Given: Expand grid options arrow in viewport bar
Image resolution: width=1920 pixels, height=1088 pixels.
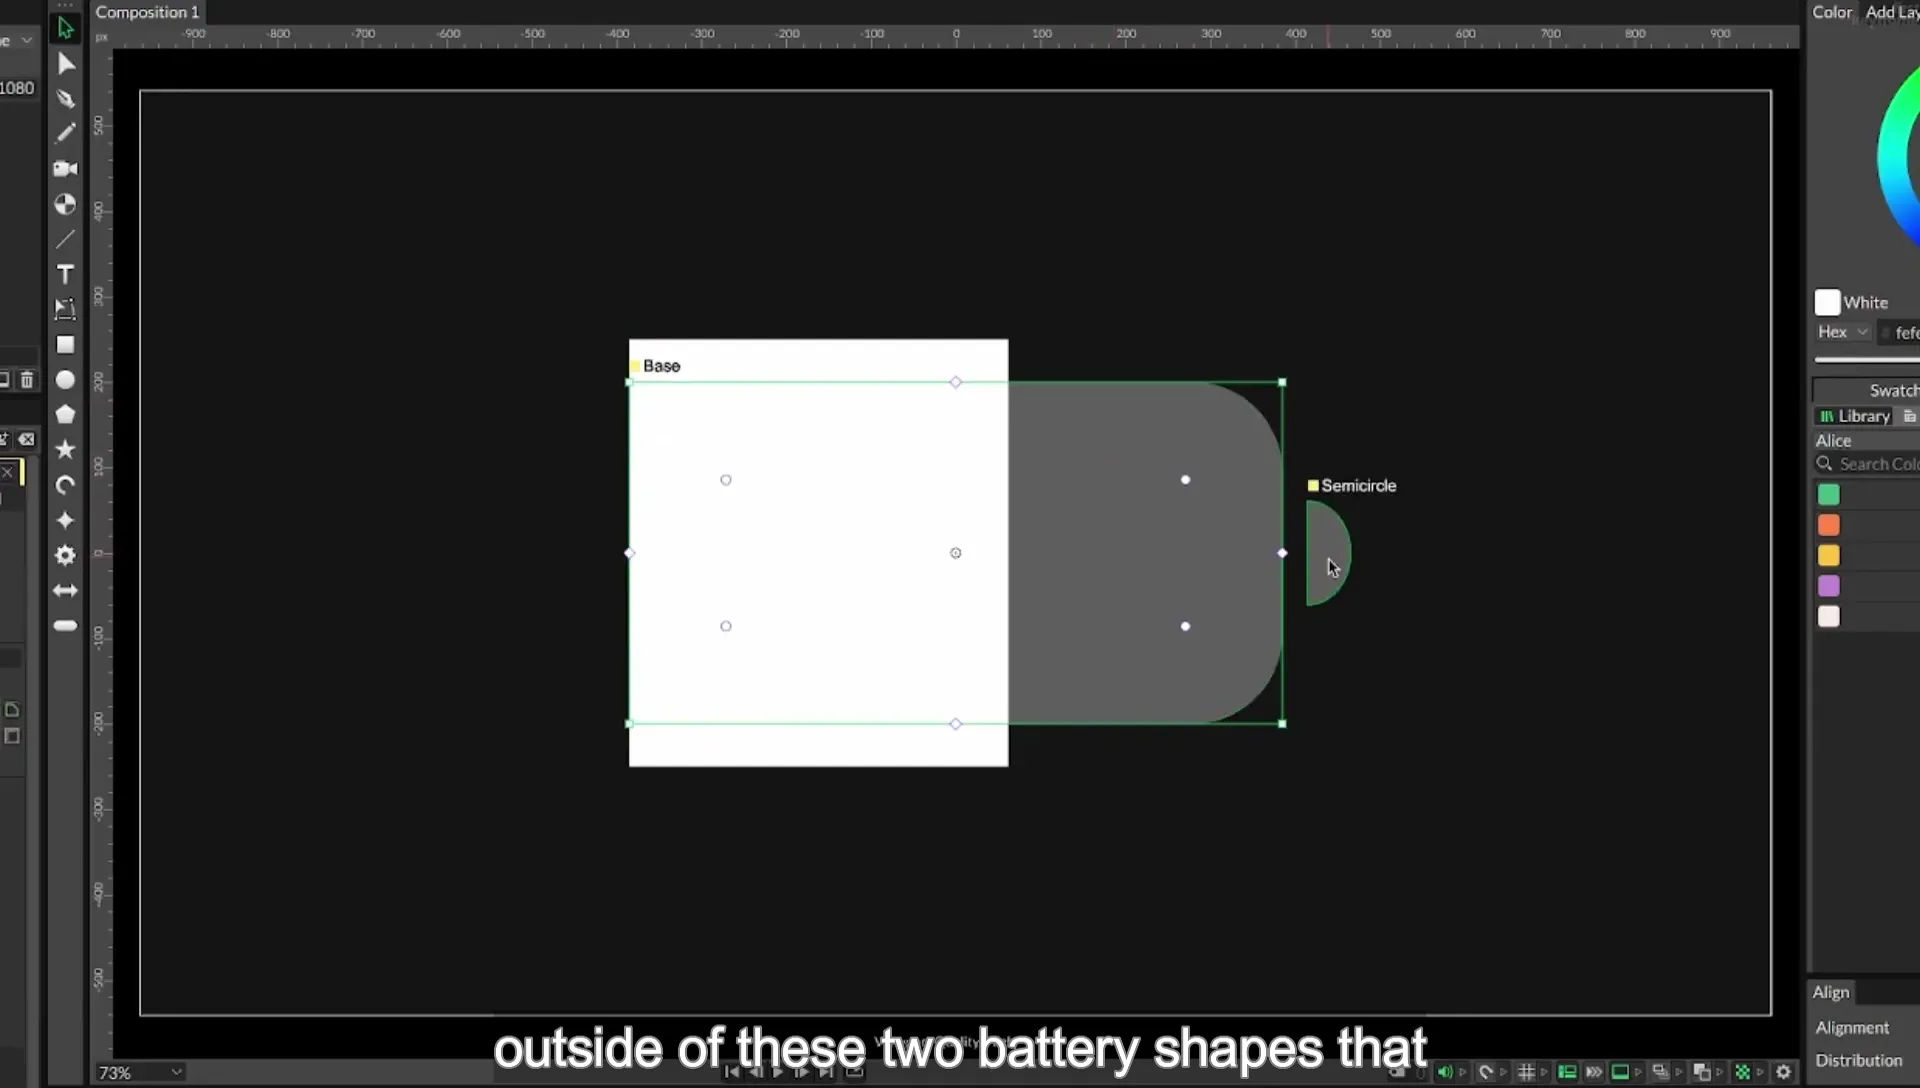Looking at the screenshot, I should (1544, 1072).
